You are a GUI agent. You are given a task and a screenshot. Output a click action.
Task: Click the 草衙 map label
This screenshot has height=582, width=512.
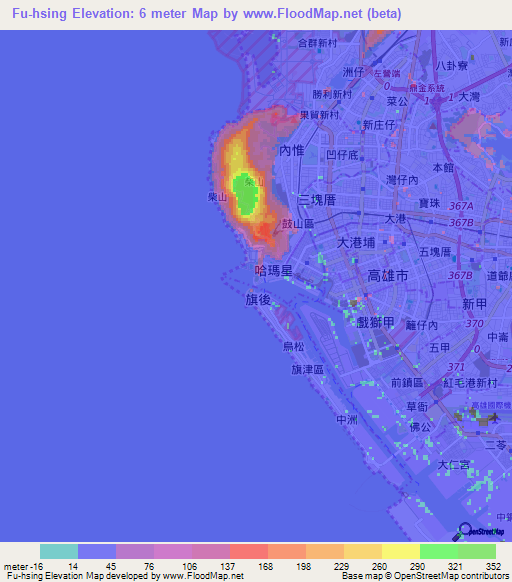[417, 407]
